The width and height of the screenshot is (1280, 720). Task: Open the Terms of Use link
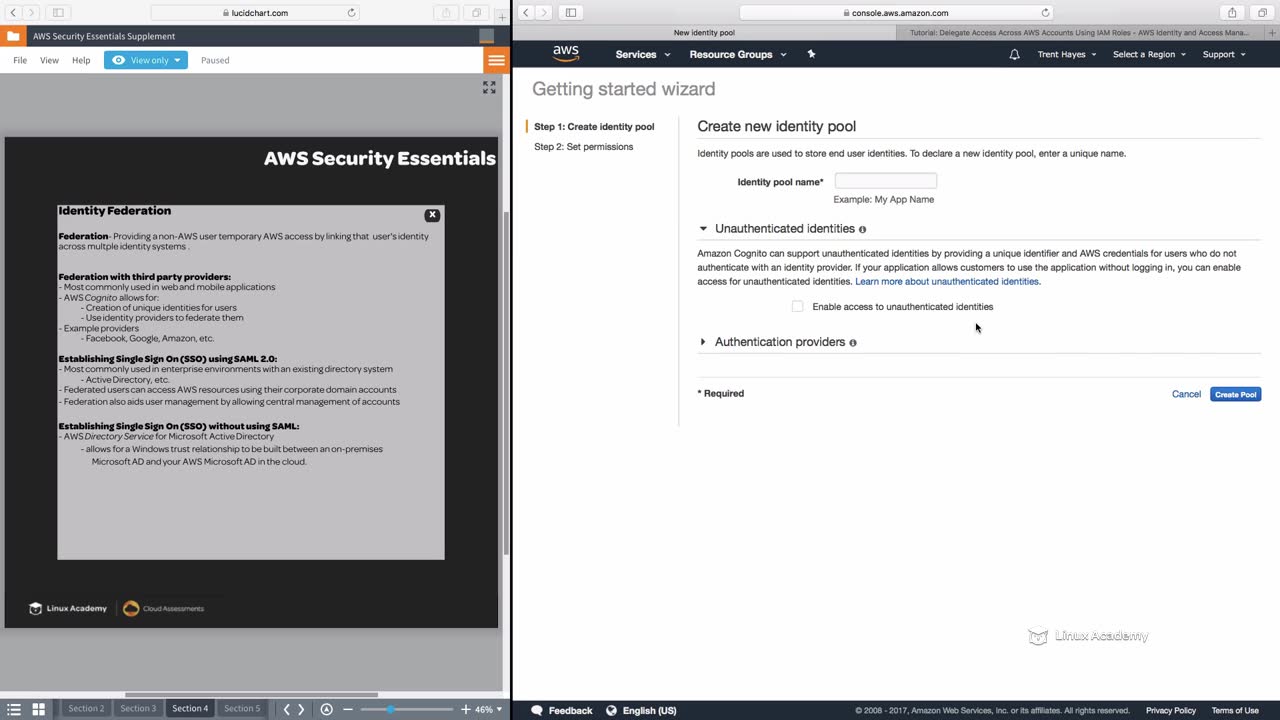(1235, 711)
